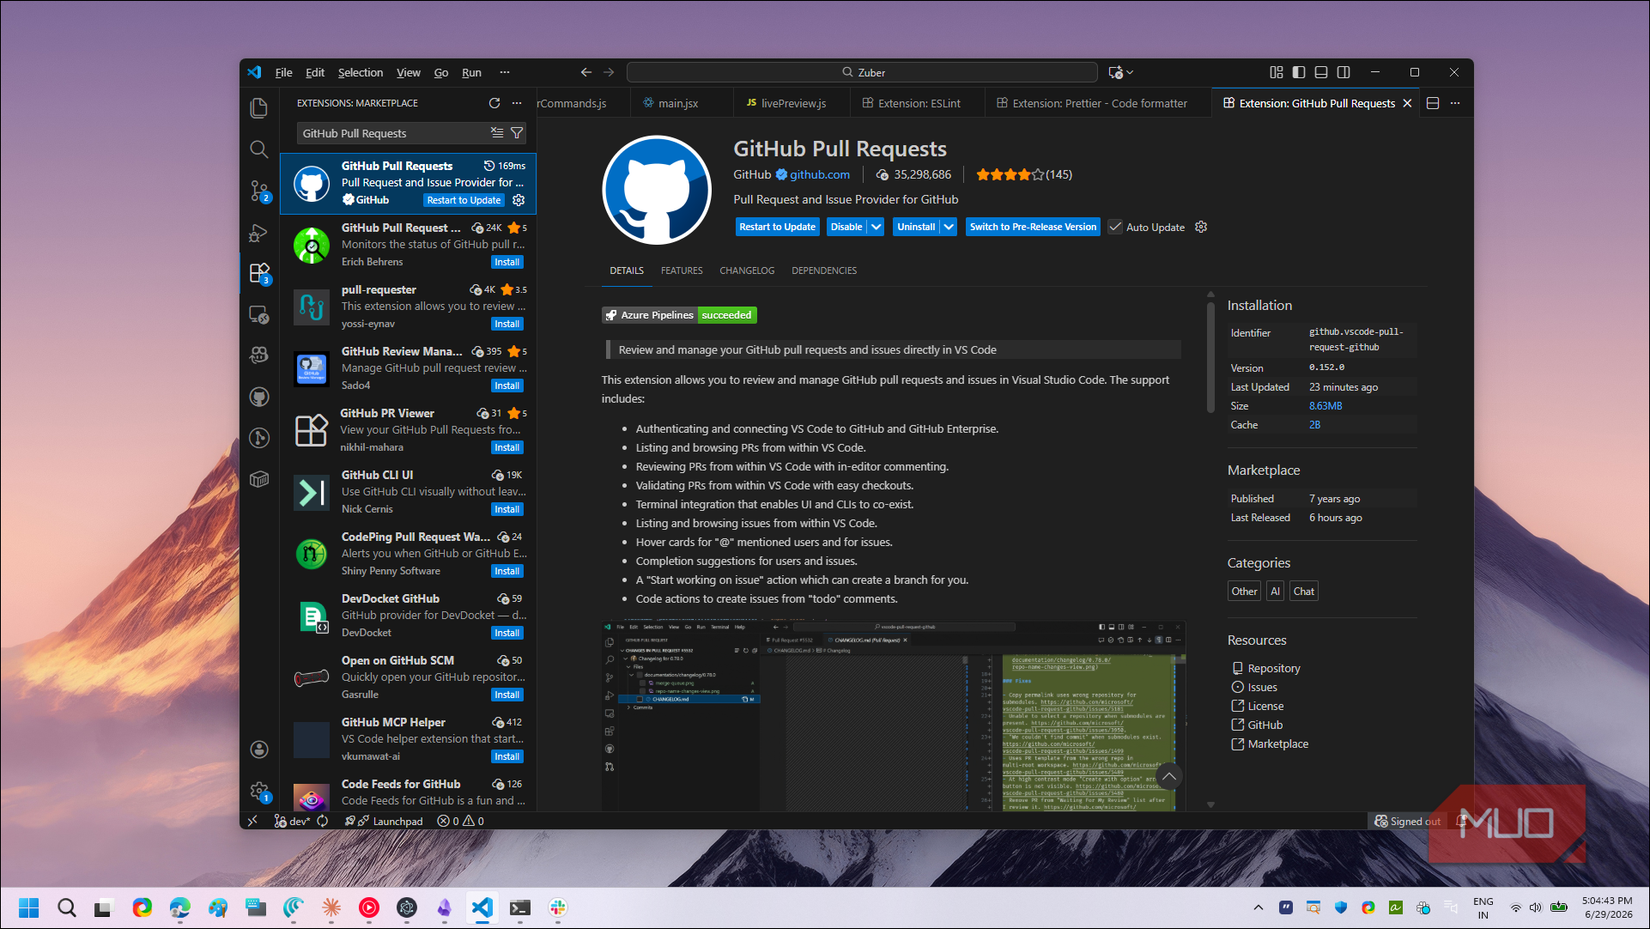Screen dimensions: 1650x929
Task: Open the taskbar Search icon
Action: (67, 907)
